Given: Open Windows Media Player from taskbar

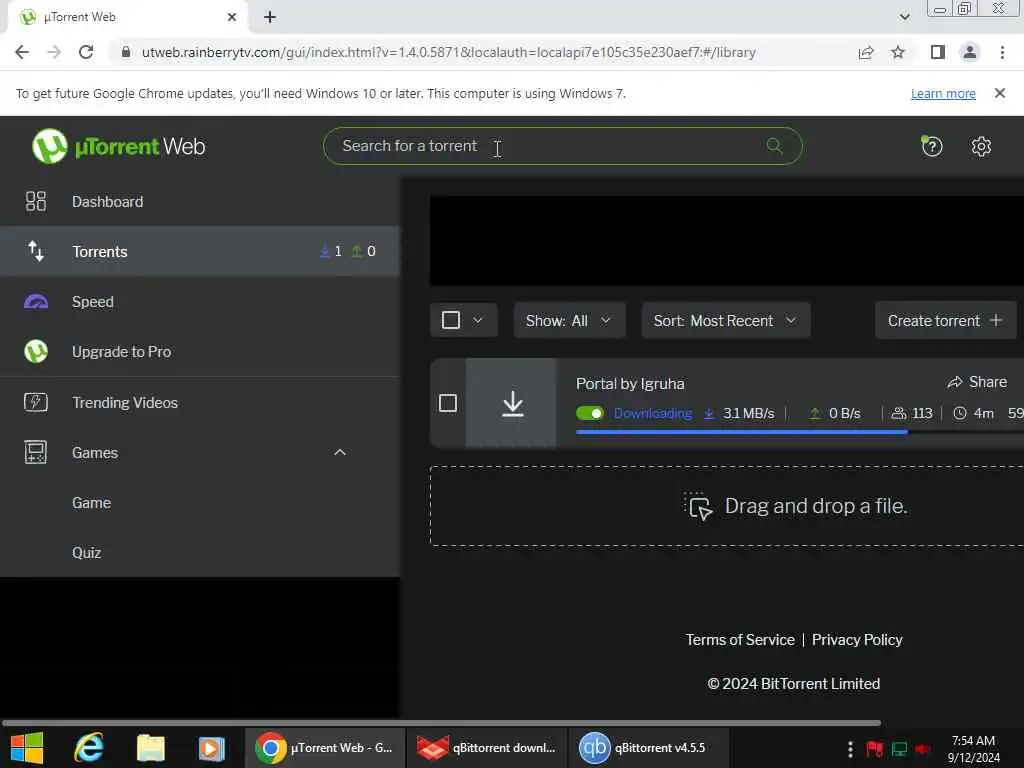Looking at the screenshot, I should pyautogui.click(x=212, y=748).
